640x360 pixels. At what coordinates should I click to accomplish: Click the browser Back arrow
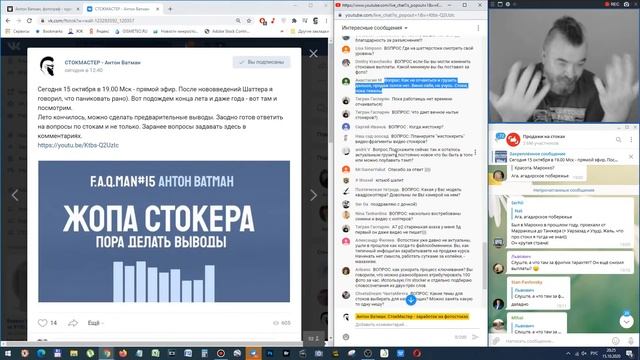[8, 20]
